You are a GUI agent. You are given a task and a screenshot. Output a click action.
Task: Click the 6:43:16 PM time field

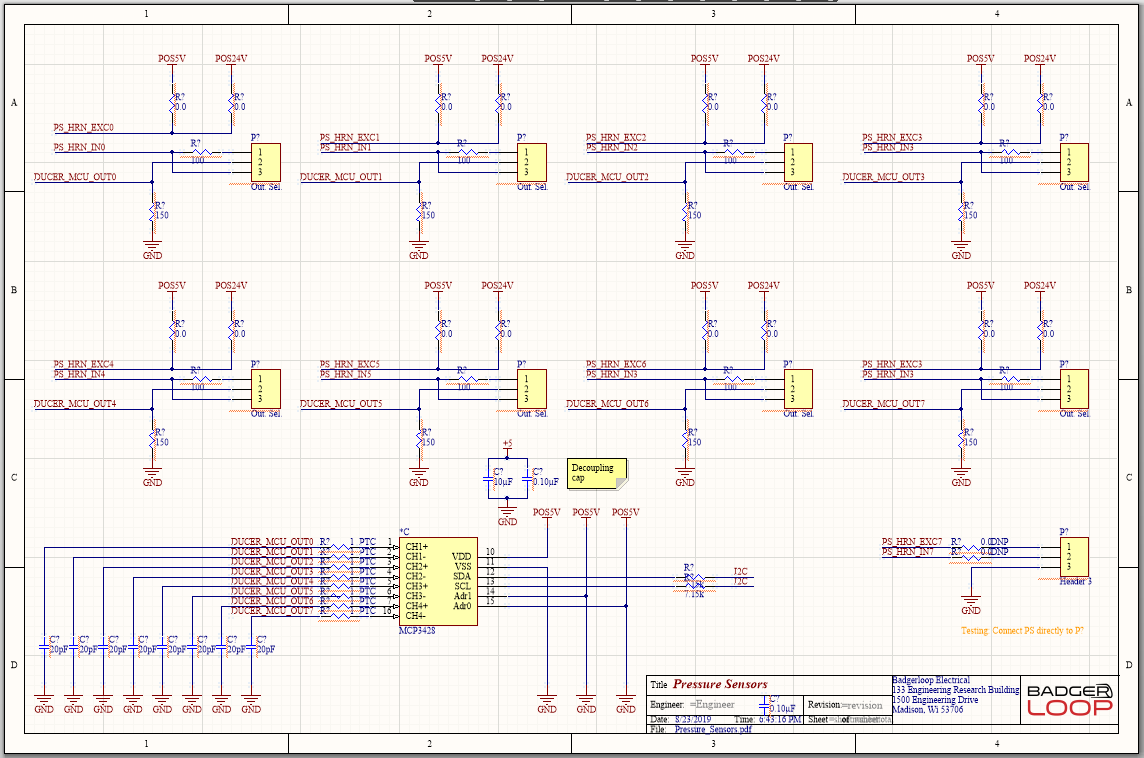coord(779,719)
